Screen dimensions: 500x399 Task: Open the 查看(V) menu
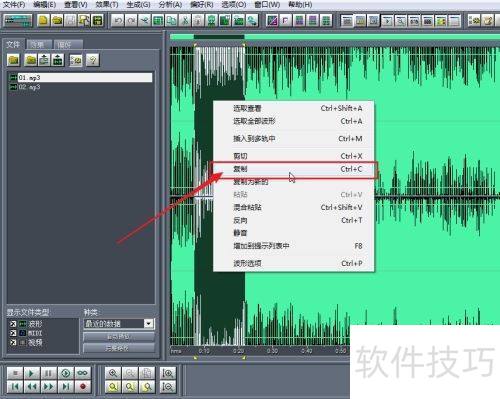click(76, 5)
